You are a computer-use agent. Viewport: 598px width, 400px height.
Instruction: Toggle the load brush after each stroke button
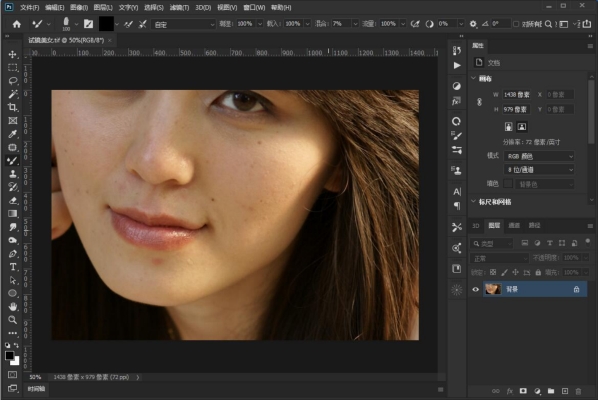[x=128, y=24]
